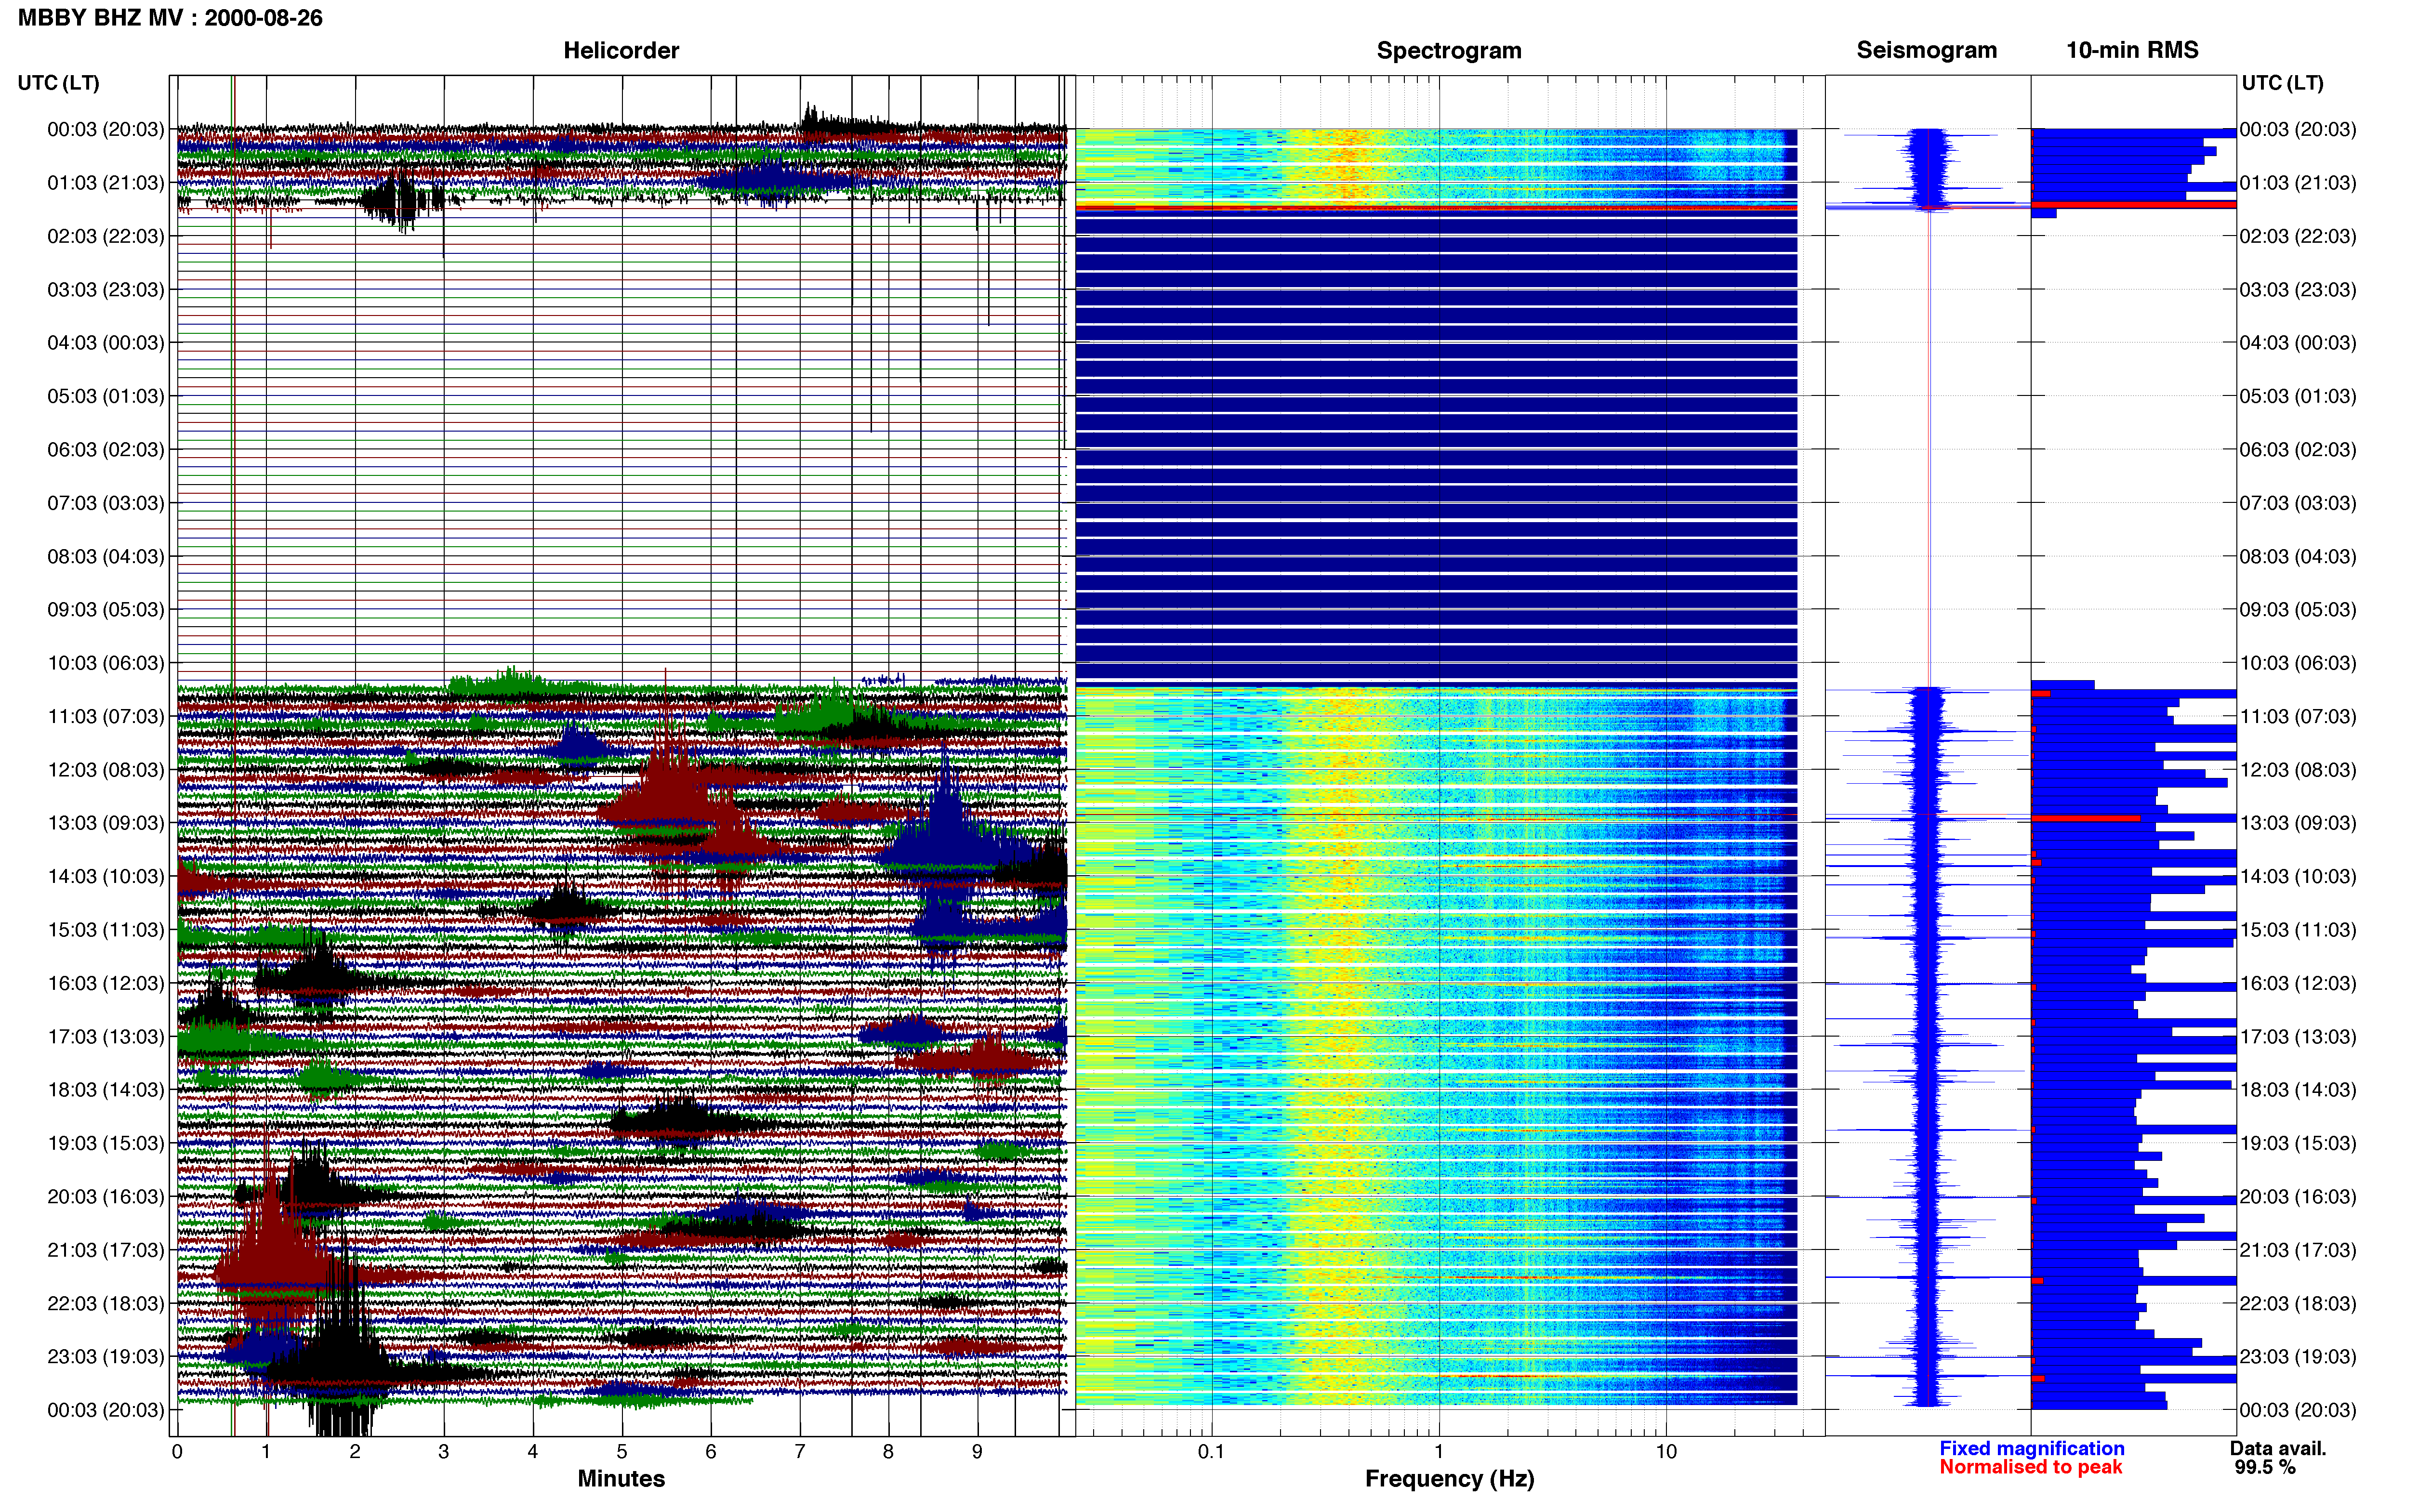Select right time label '19:03 (15:03)'
Image resolution: width=2418 pixels, height=1512 pixels.
click(x=2297, y=1143)
